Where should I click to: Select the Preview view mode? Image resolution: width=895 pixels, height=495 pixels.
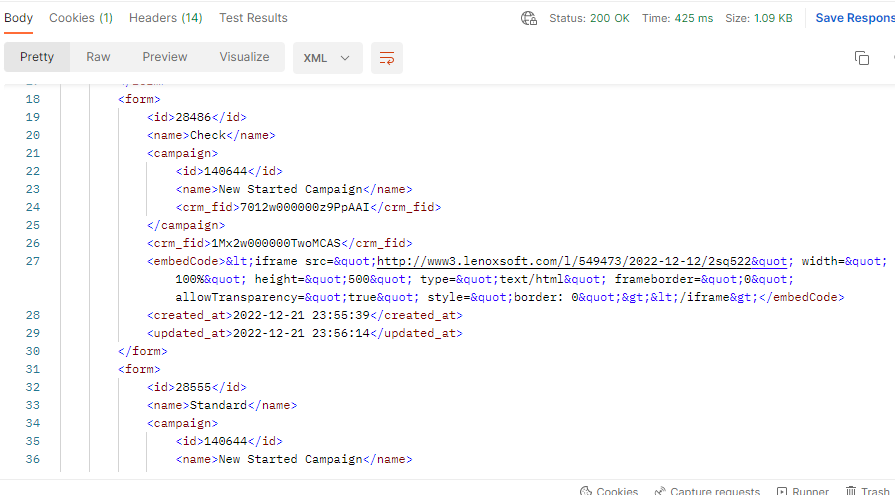pyautogui.click(x=165, y=57)
